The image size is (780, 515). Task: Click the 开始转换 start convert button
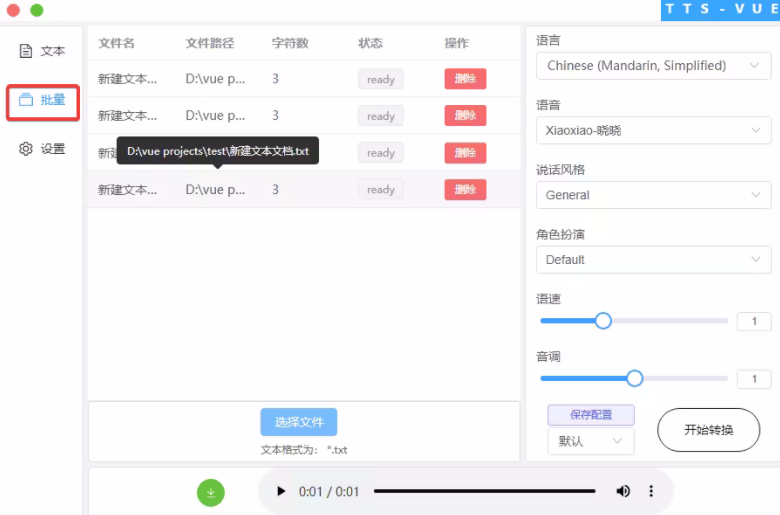point(708,430)
